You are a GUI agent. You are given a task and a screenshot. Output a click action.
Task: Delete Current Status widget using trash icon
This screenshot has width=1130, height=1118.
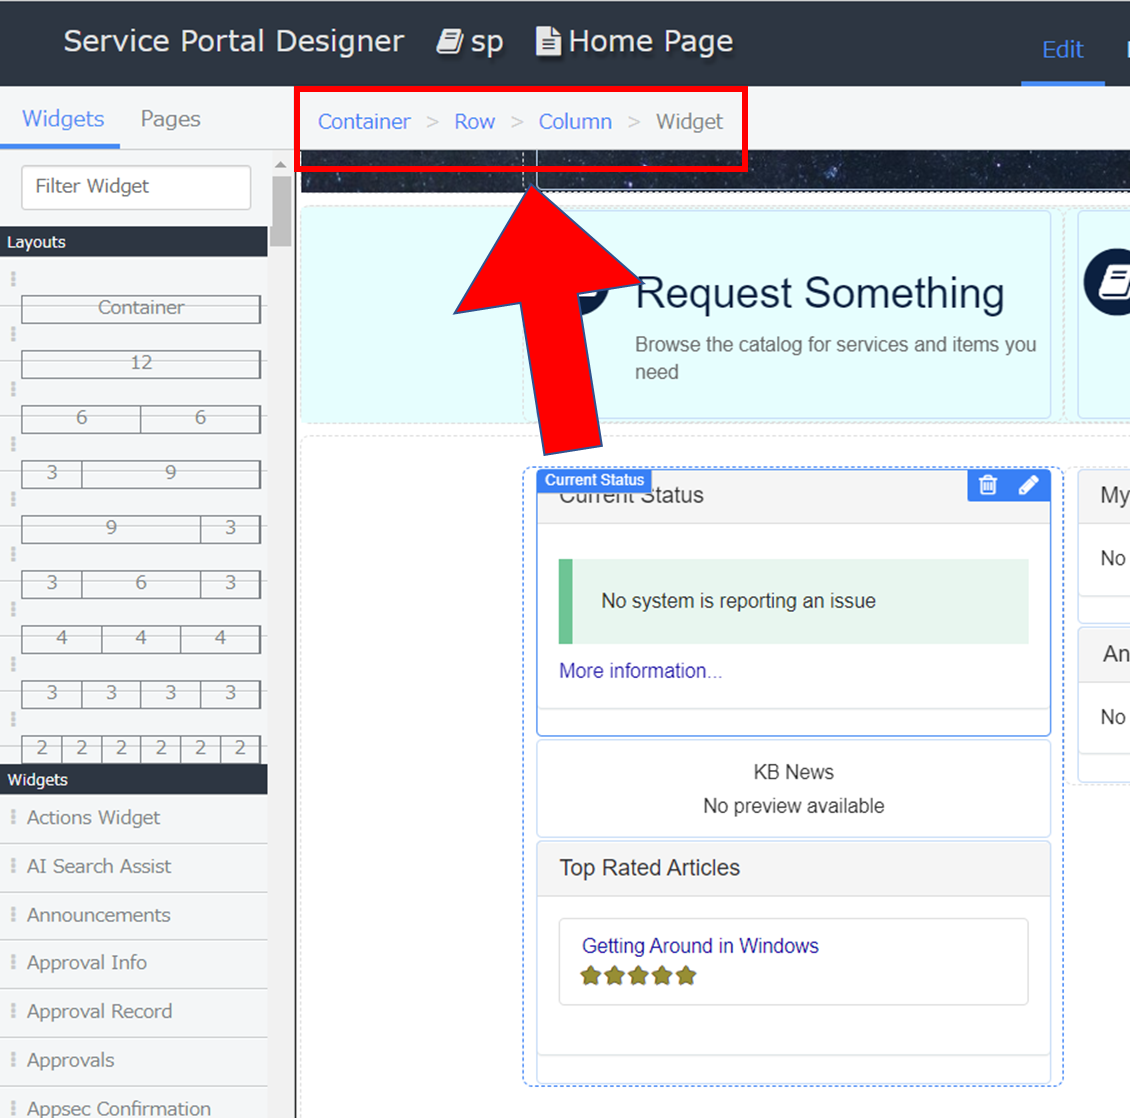(987, 484)
